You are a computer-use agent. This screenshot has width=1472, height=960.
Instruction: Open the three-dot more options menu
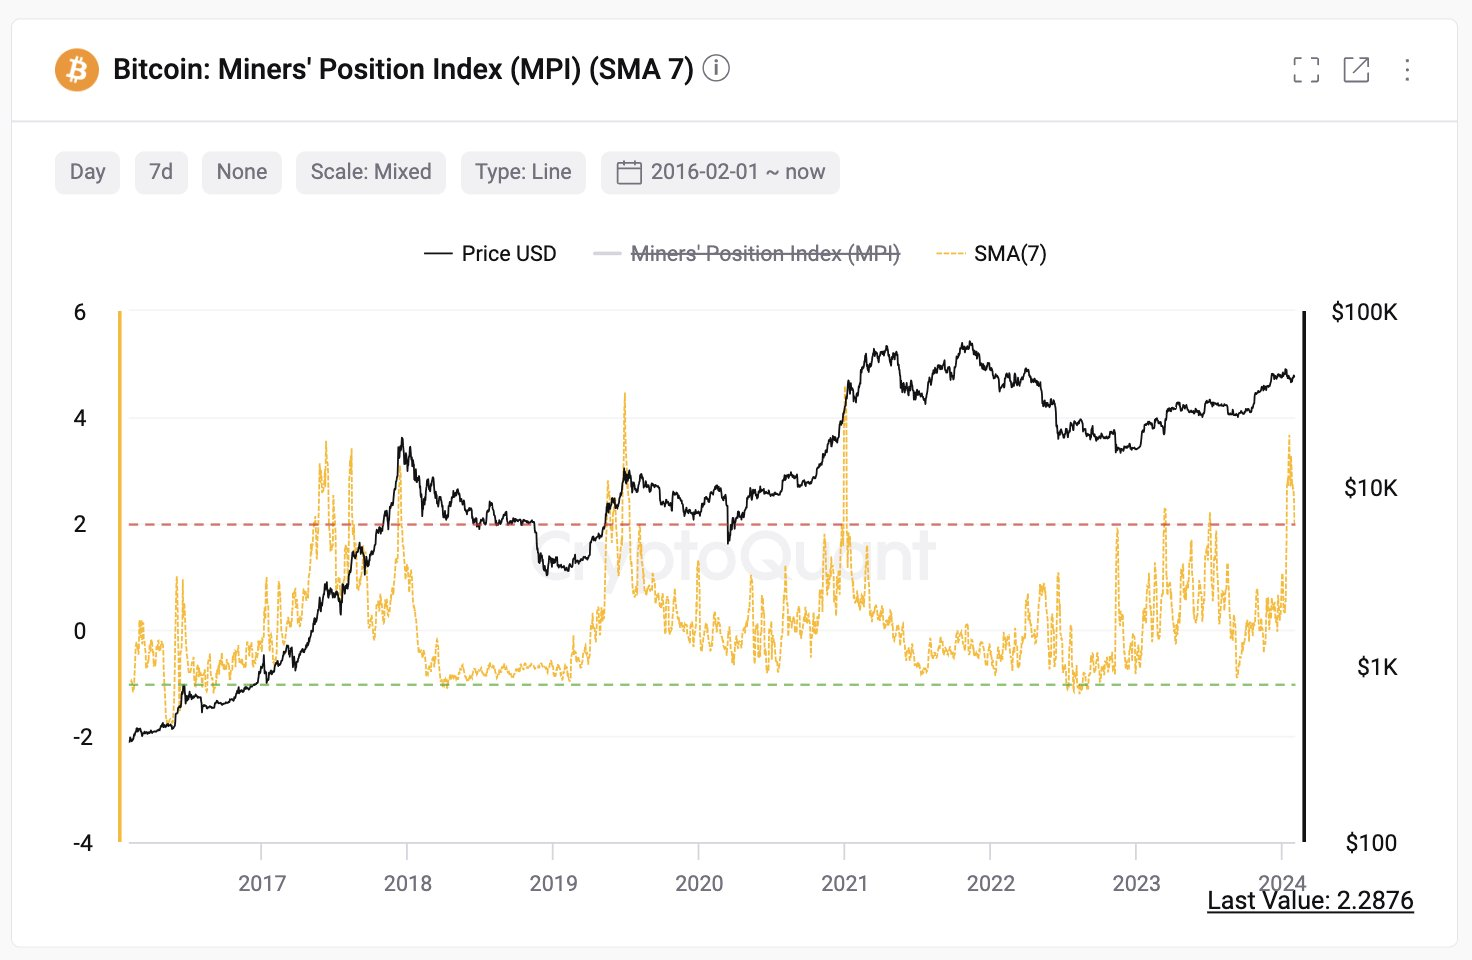pos(1407,70)
